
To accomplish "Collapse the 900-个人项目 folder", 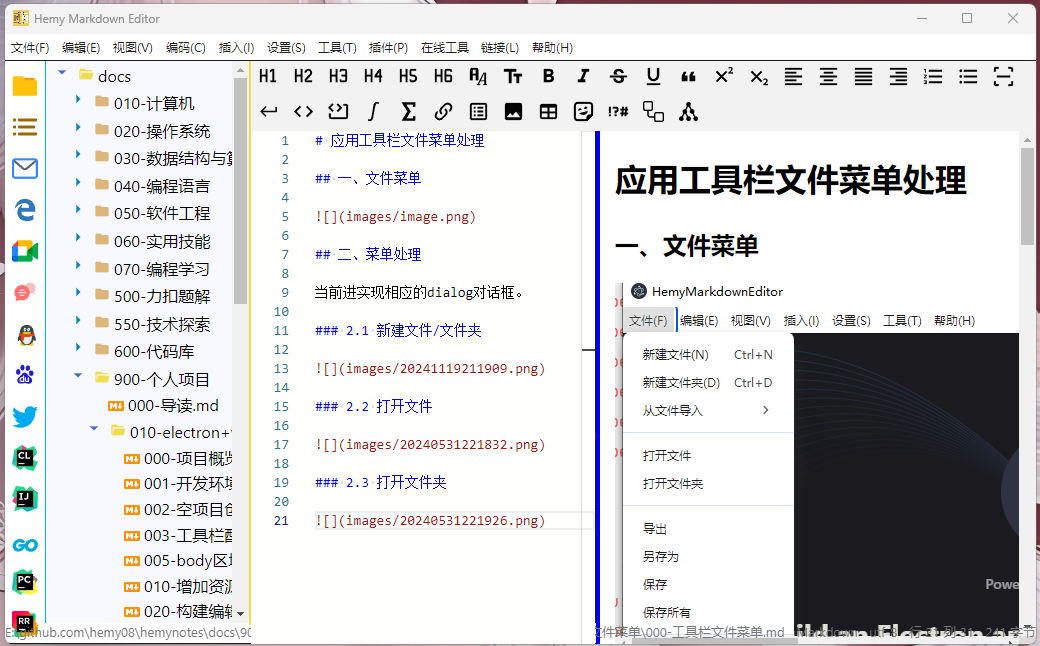I will (x=79, y=377).
